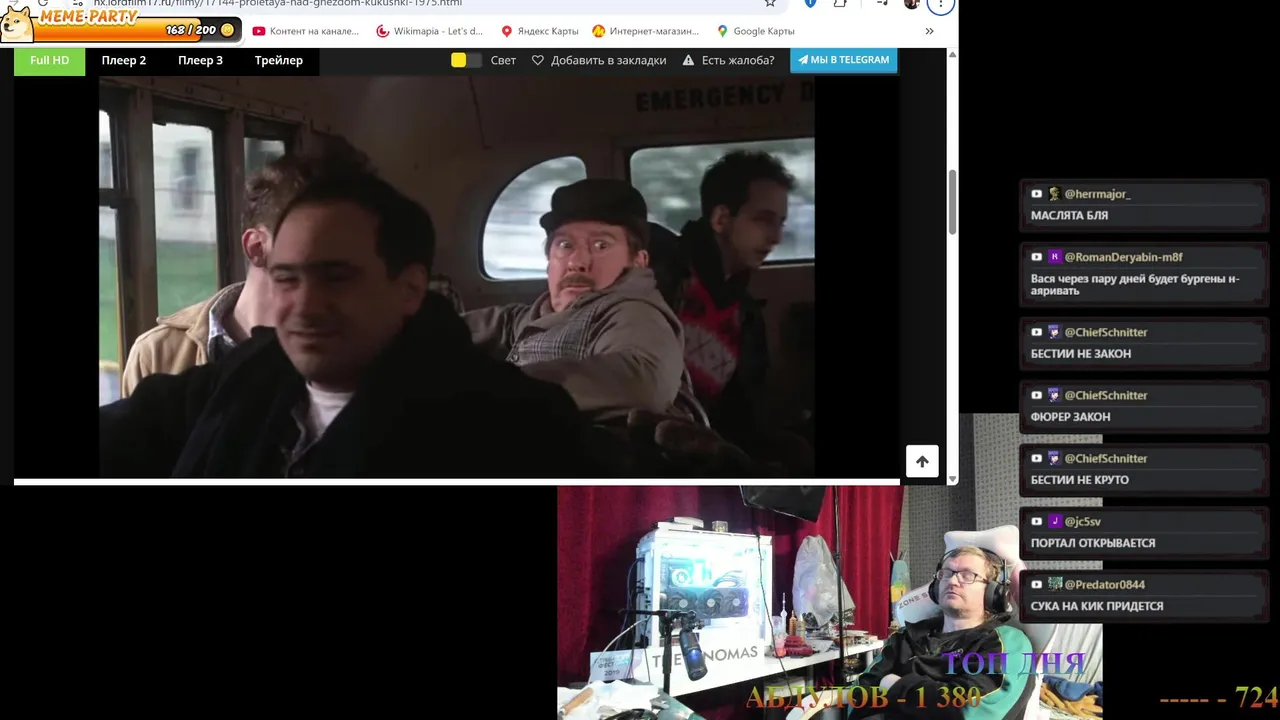Click the 'Добавить в закладки' link
This screenshot has width=1280, height=720.
coord(608,60)
